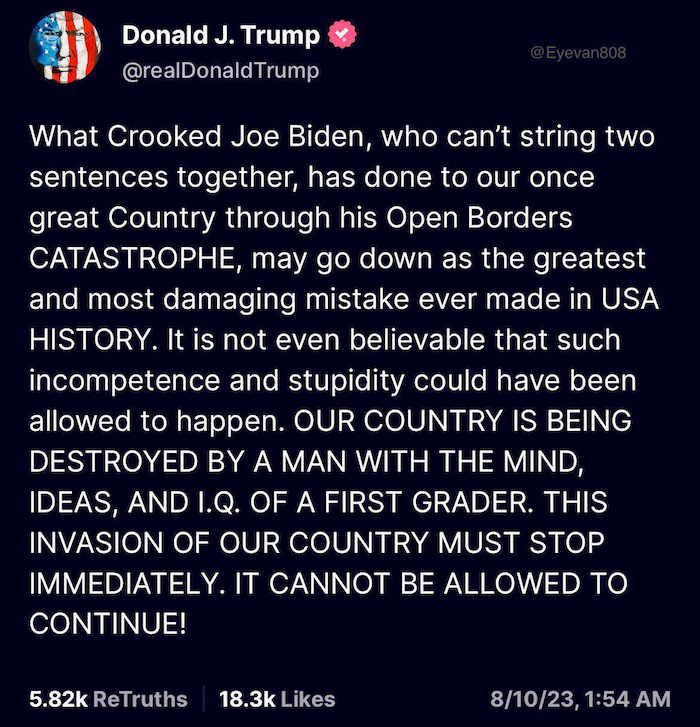View the 5.82k ReTruths count
Image resolution: width=700 pixels, height=727 pixels.
click(108, 699)
